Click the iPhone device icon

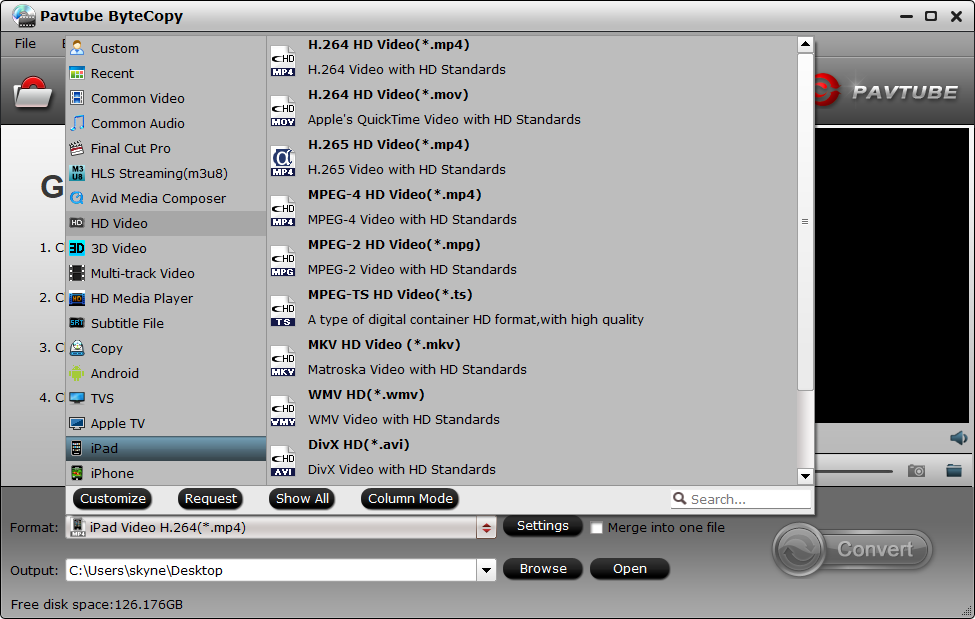coord(77,473)
